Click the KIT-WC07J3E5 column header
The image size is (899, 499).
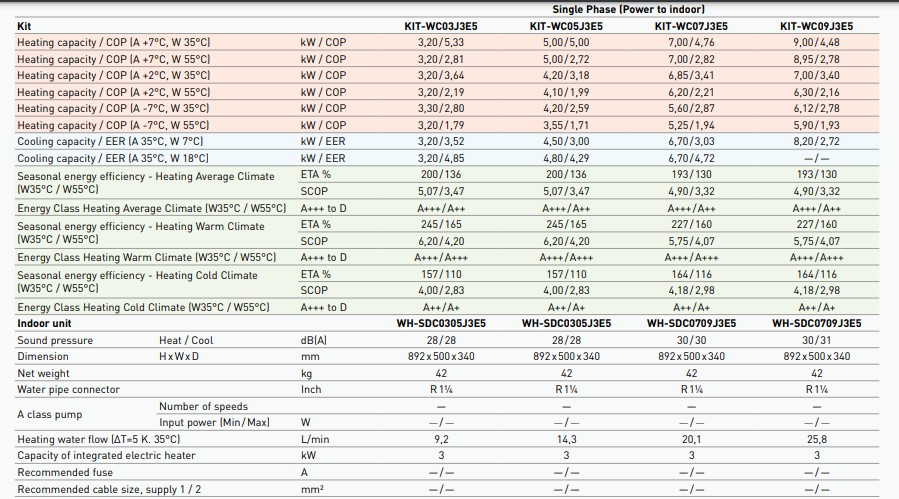click(x=691, y=26)
